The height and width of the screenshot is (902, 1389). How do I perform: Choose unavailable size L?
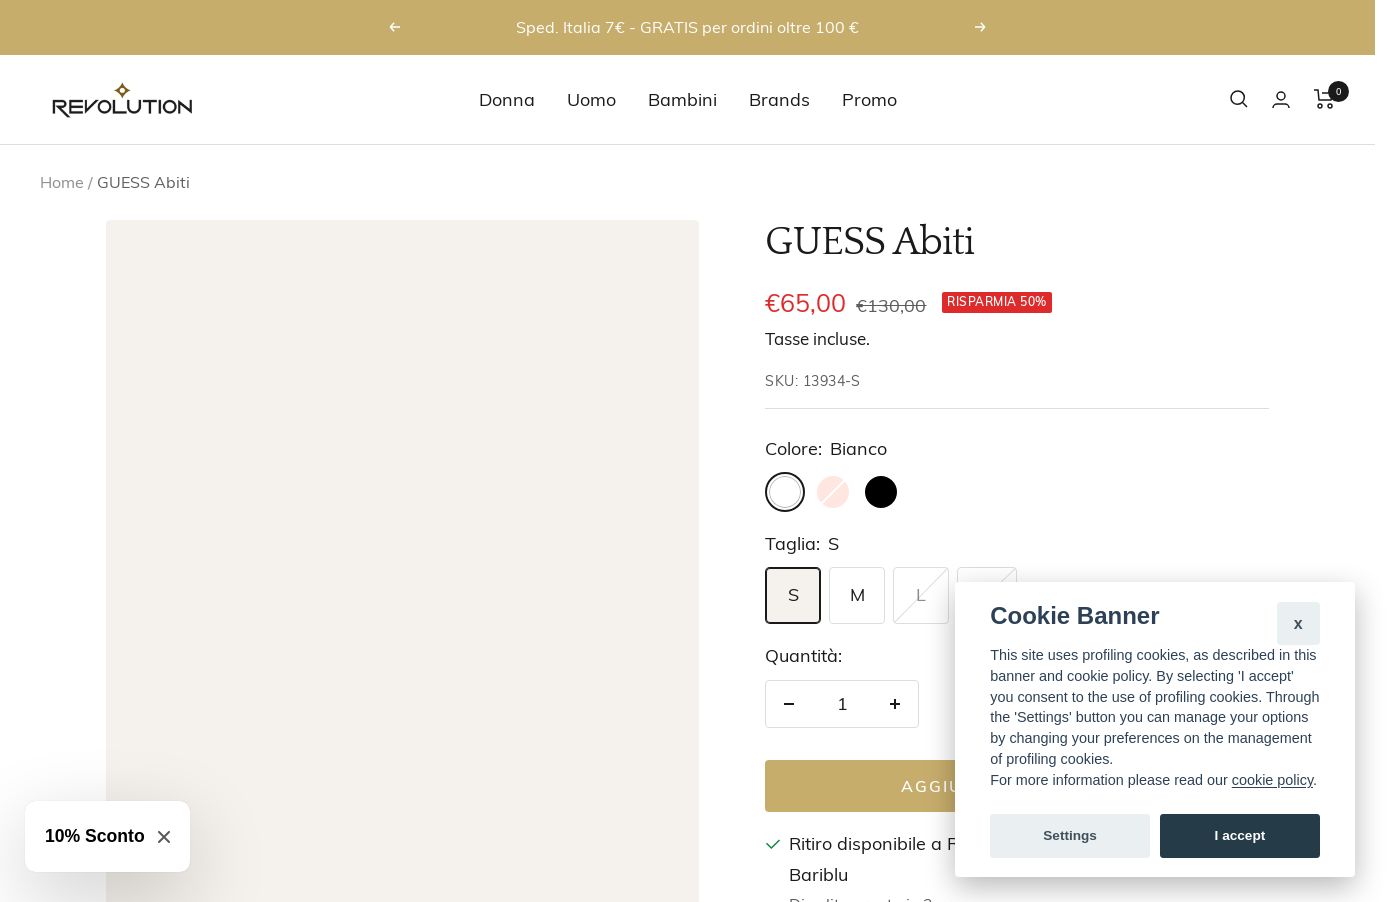click(921, 595)
